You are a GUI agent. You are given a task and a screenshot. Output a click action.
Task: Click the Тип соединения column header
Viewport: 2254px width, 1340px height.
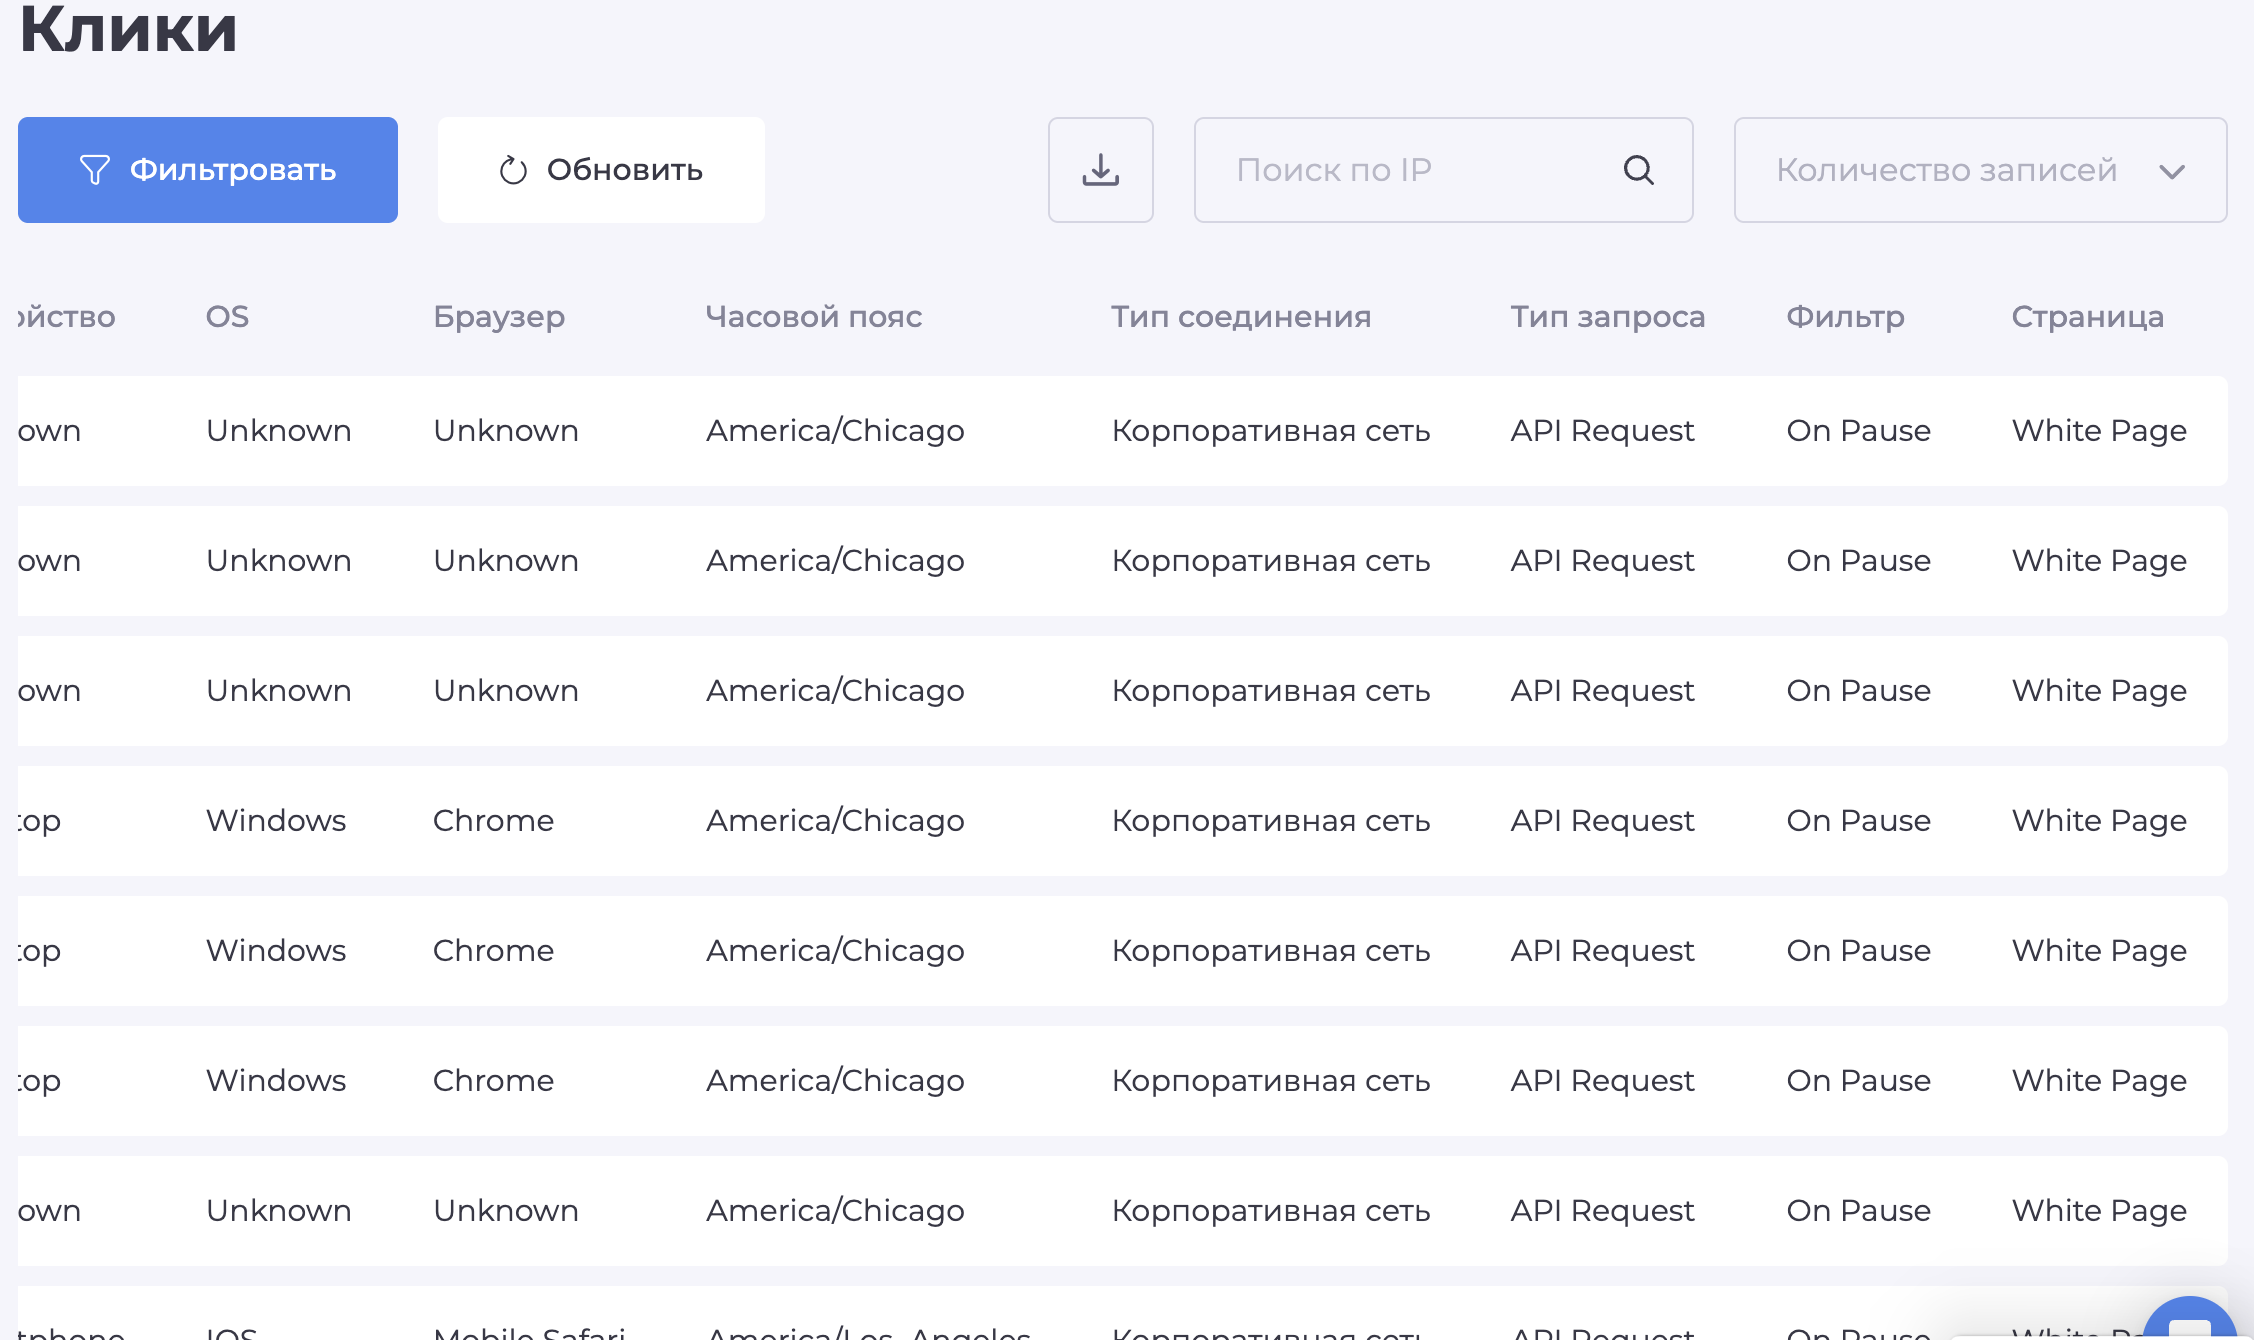coord(1240,317)
